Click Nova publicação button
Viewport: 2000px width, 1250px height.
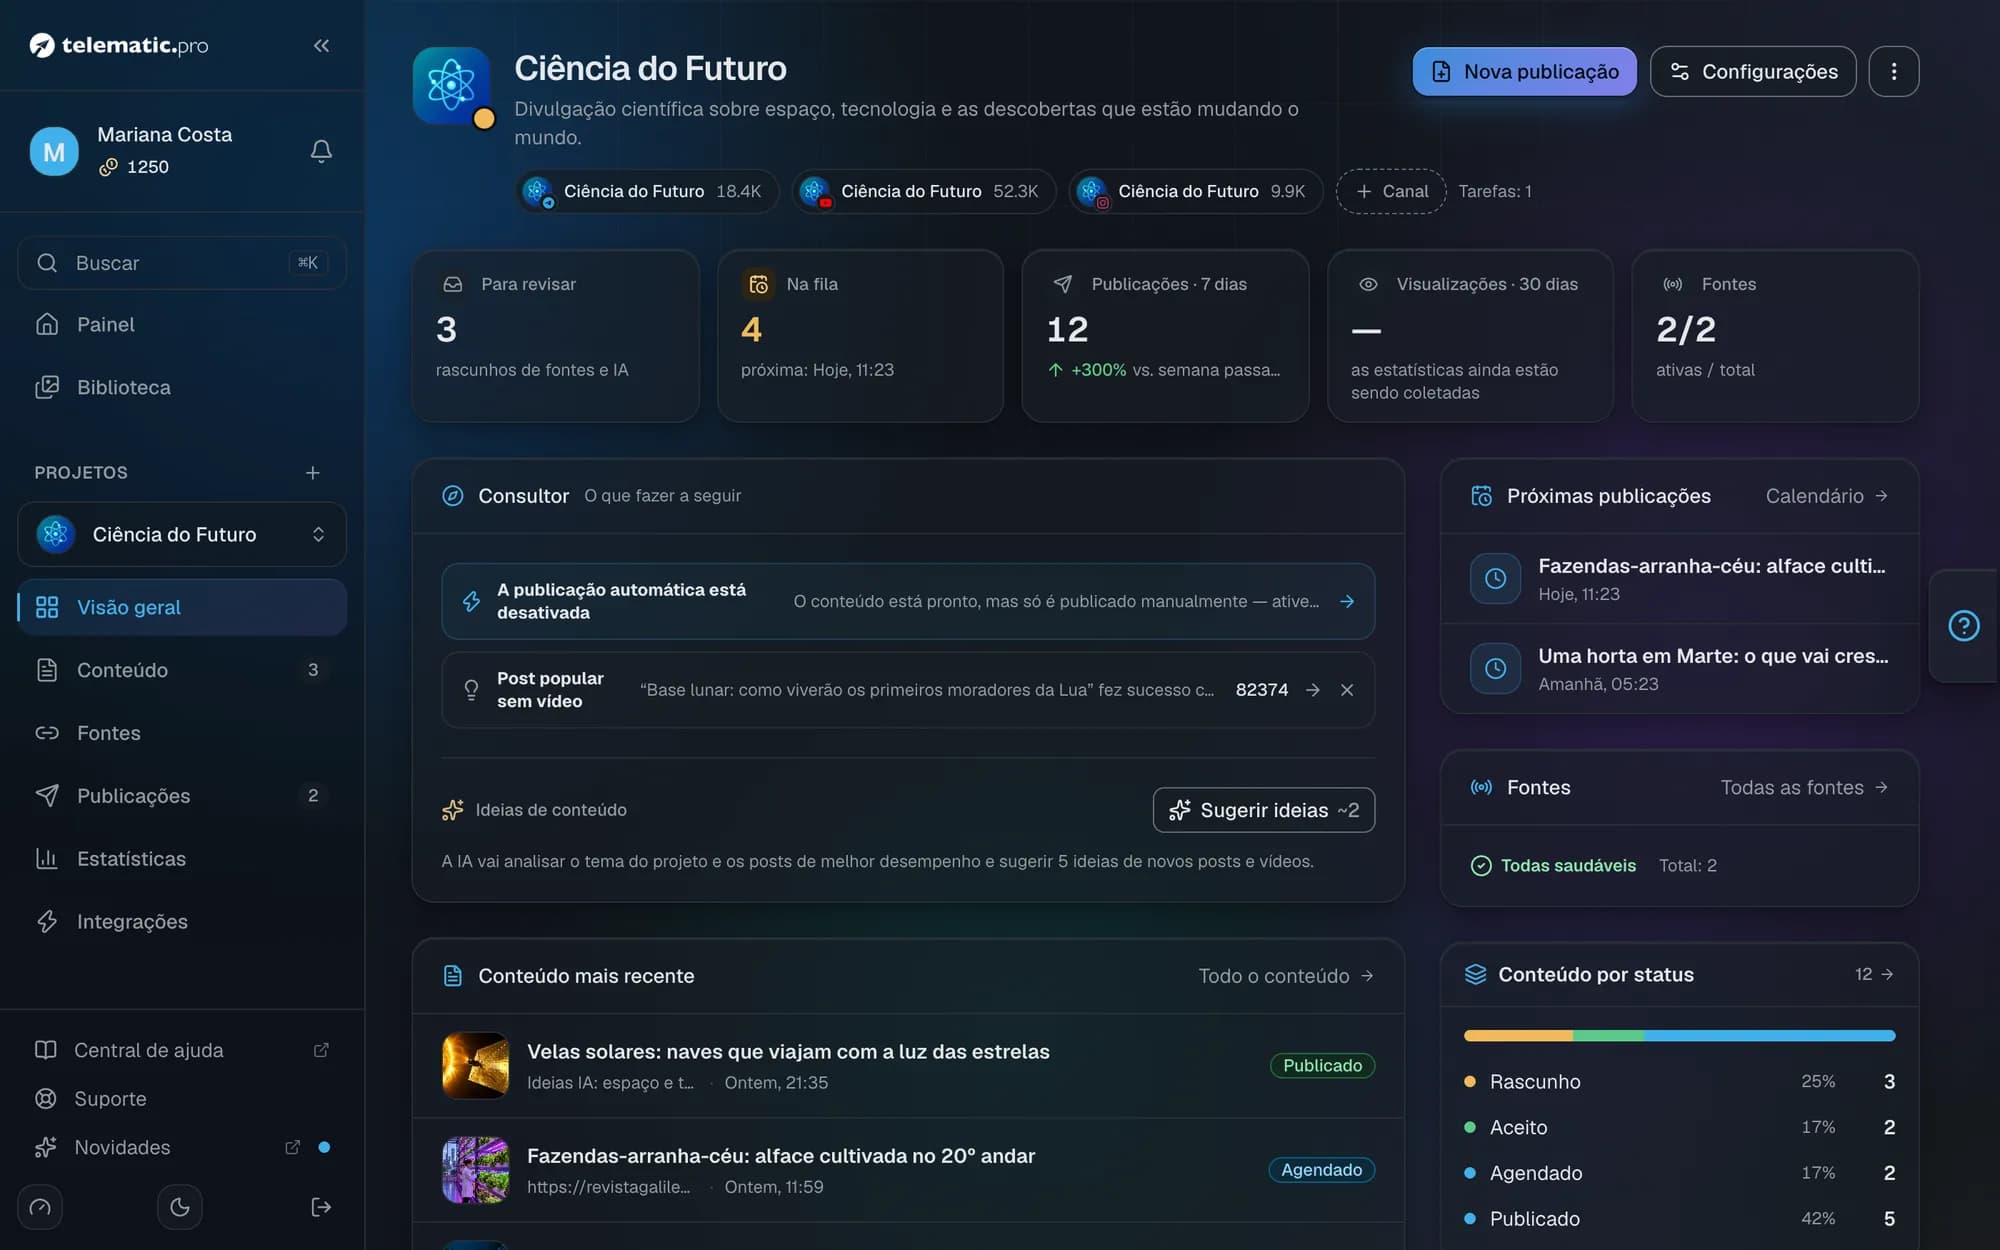1524,71
